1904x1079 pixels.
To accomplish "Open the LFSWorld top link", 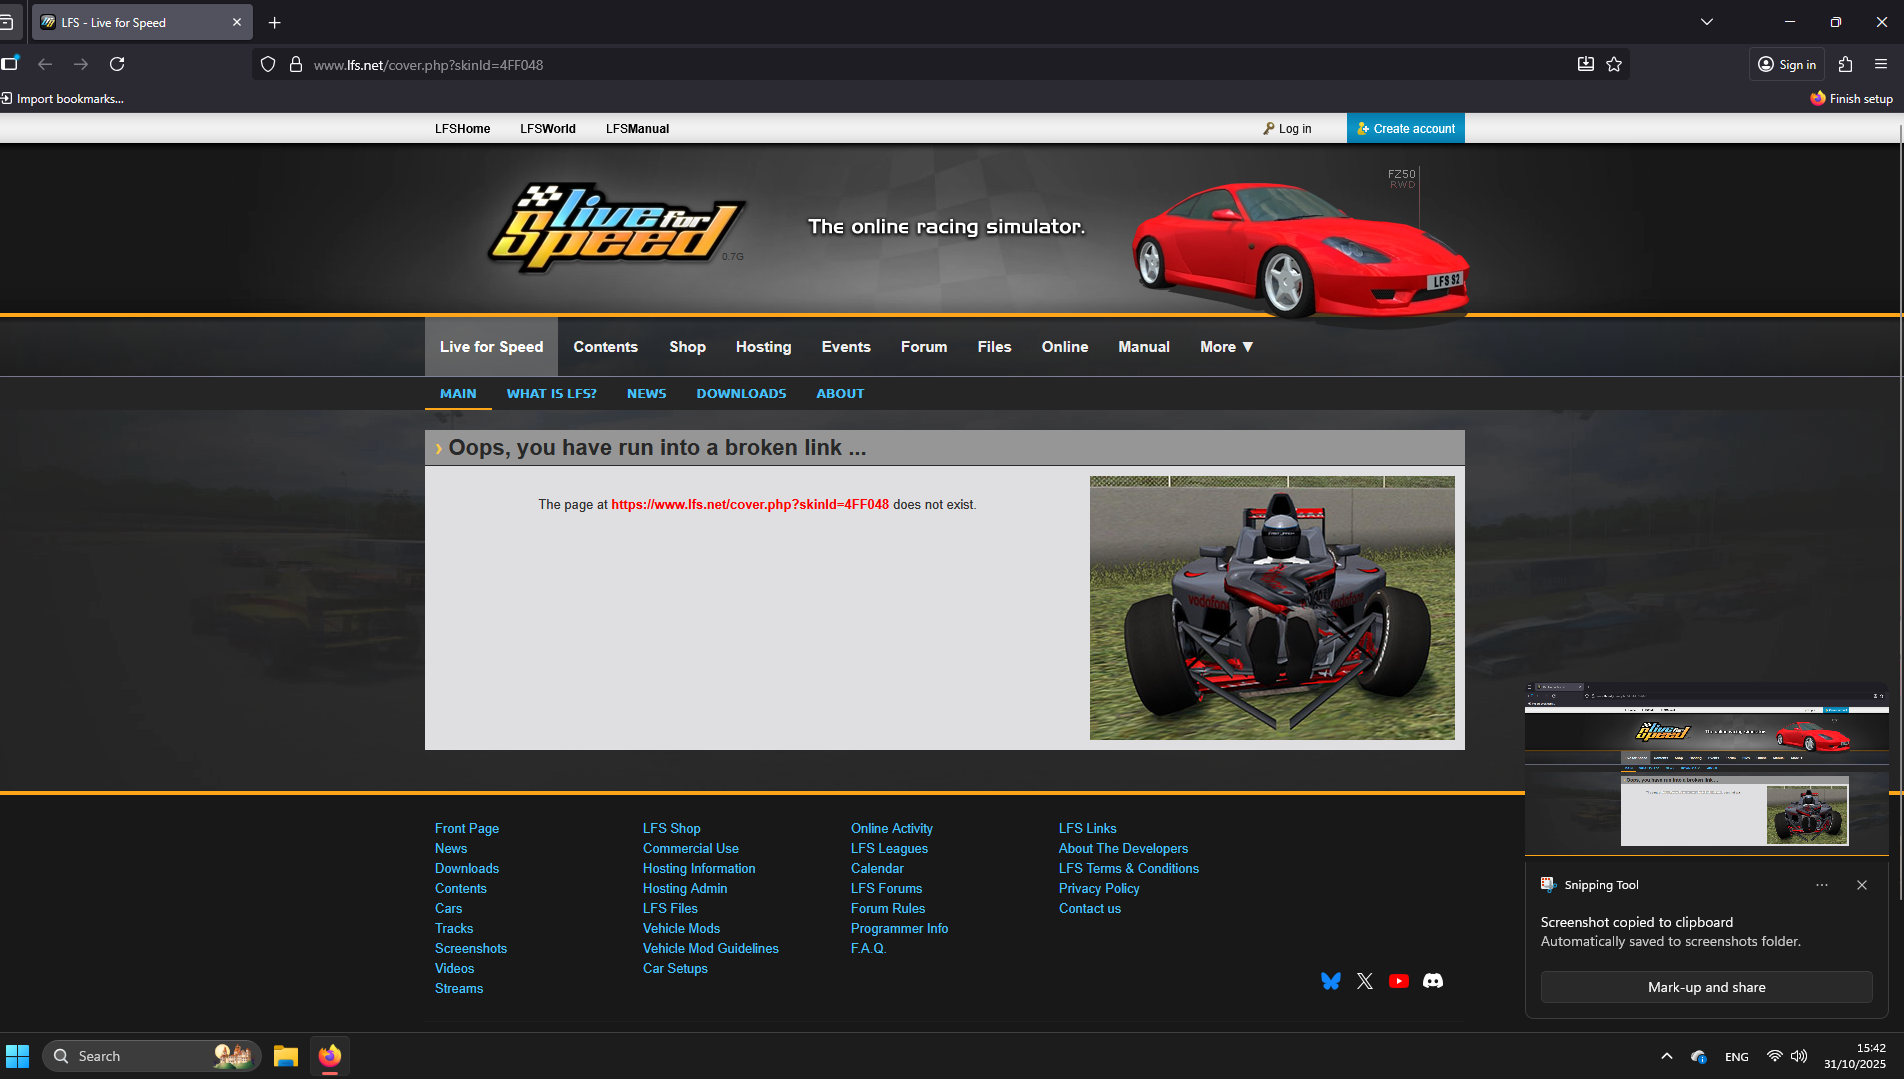I will [548, 129].
